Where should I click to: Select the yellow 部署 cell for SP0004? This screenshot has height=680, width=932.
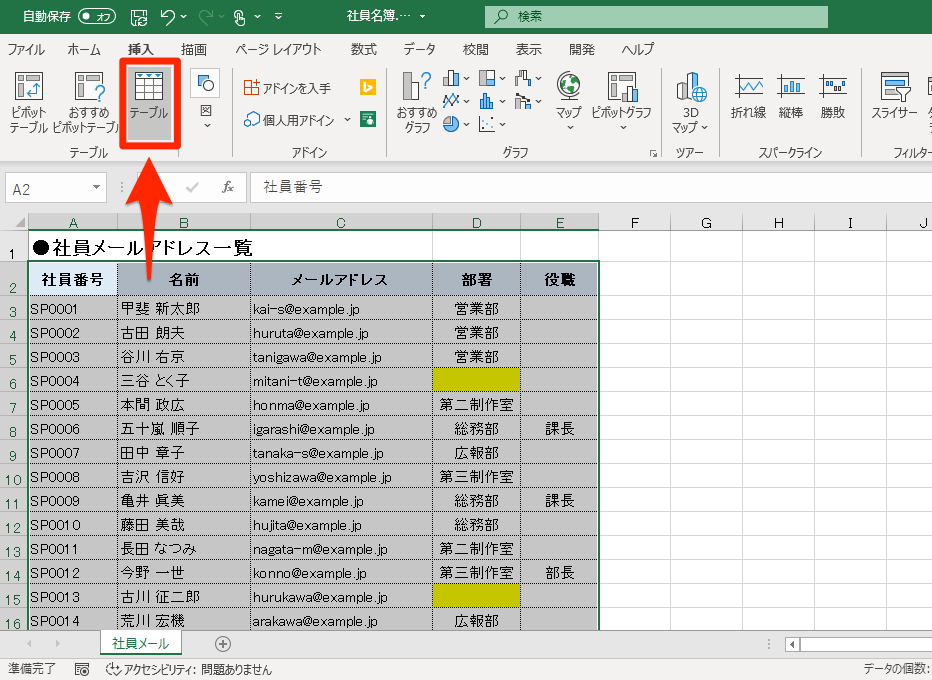coord(476,380)
